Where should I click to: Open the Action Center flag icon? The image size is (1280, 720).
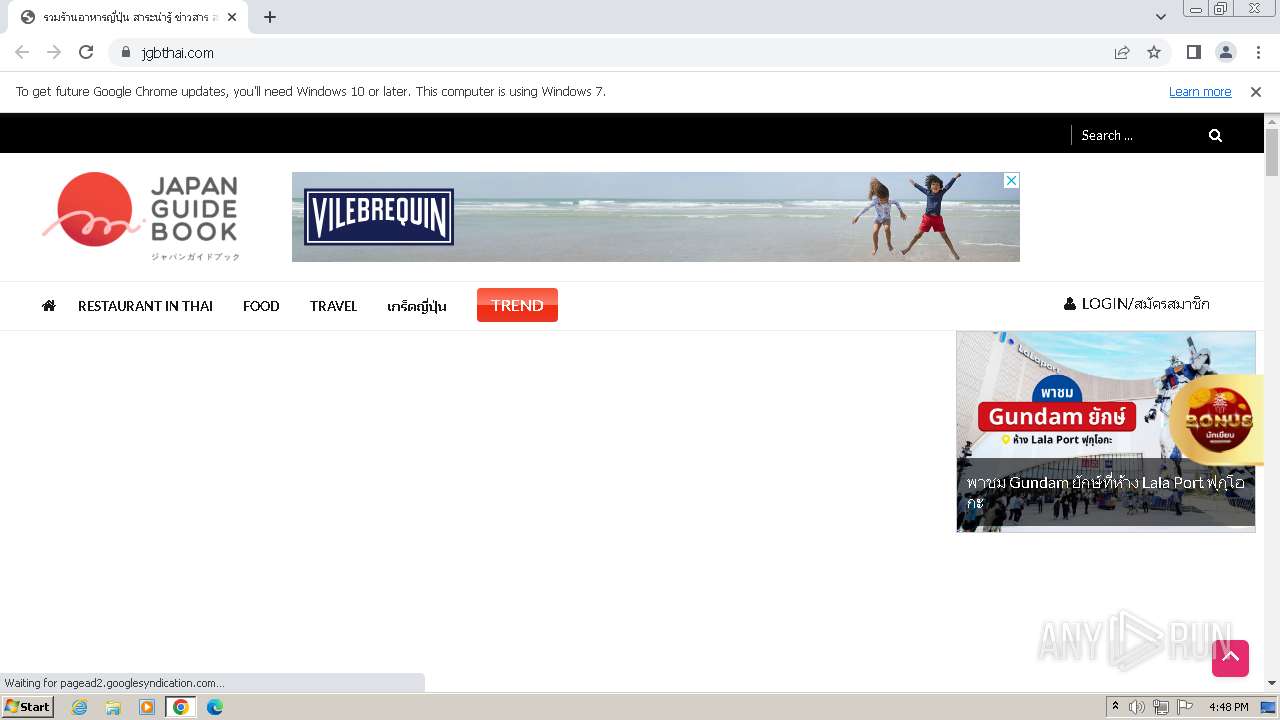(x=1185, y=707)
